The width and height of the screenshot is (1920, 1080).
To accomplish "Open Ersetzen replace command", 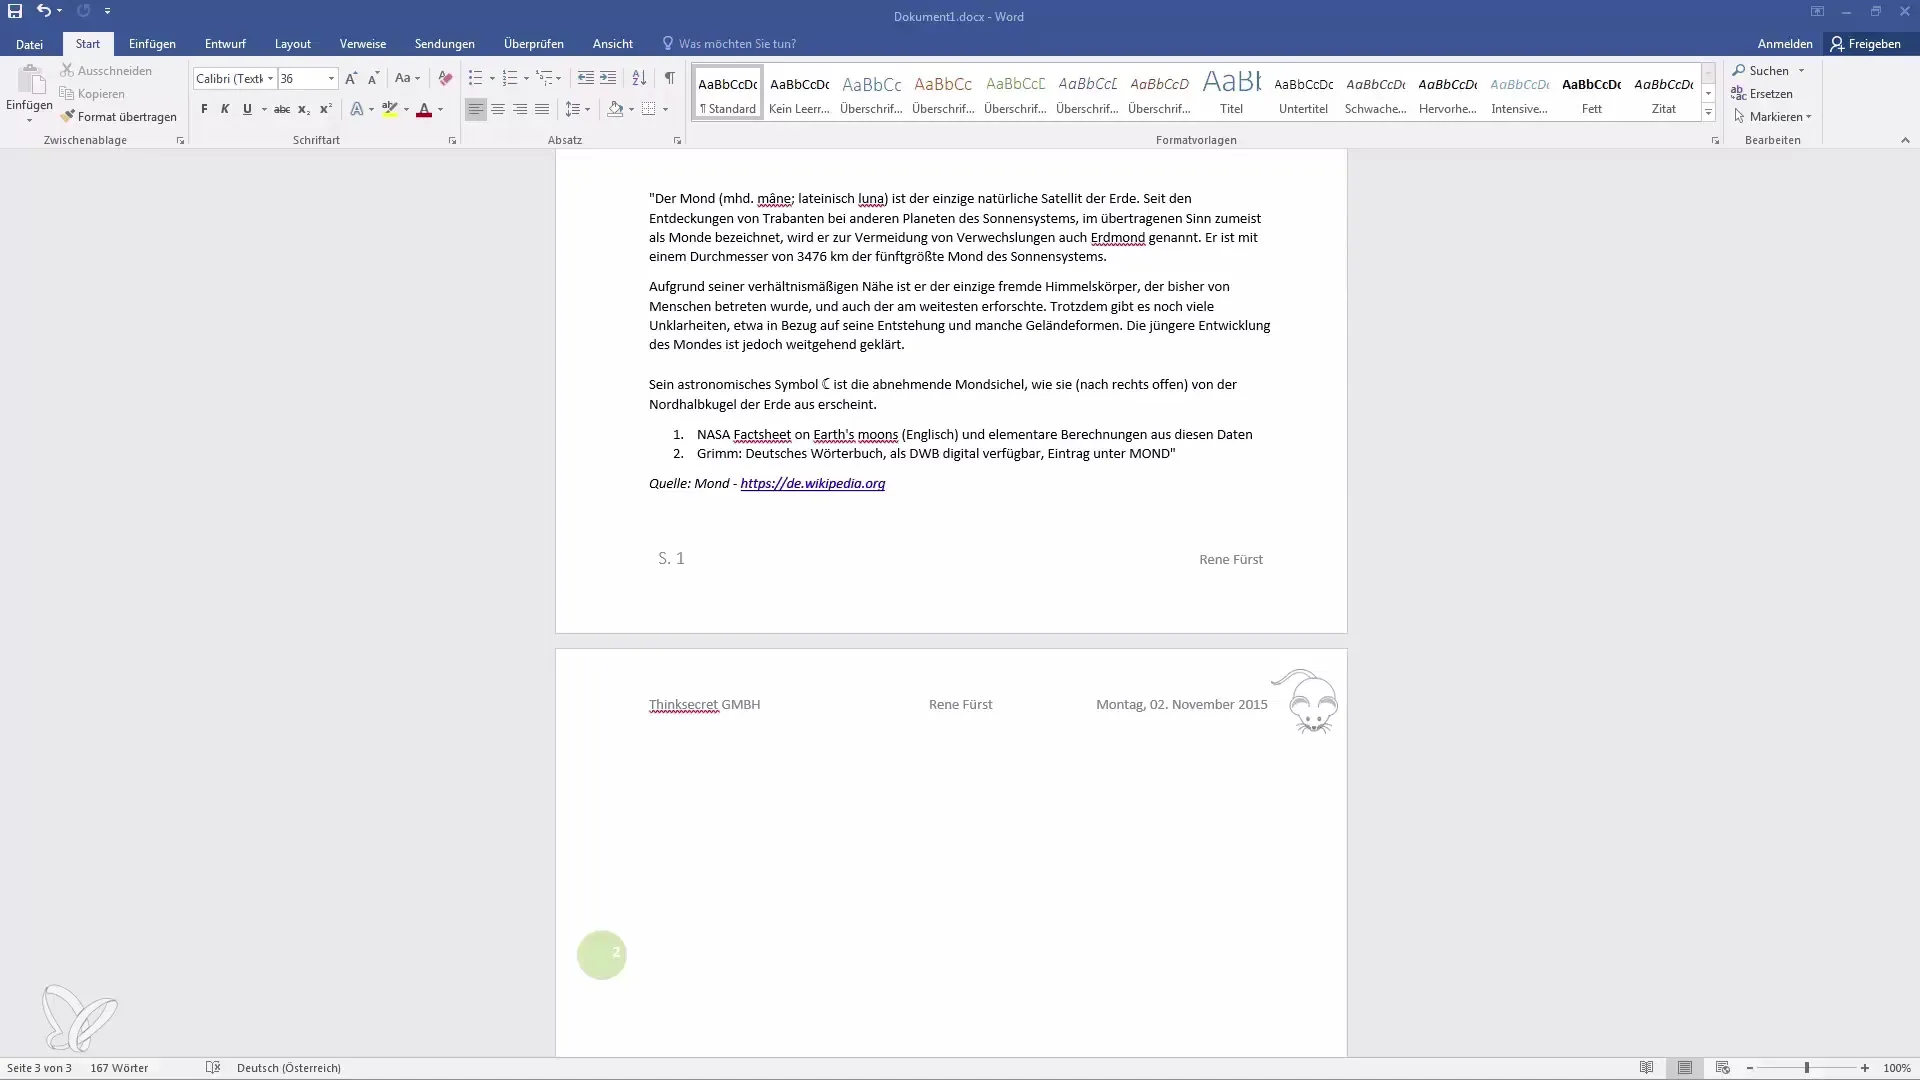I will point(1762,94).
